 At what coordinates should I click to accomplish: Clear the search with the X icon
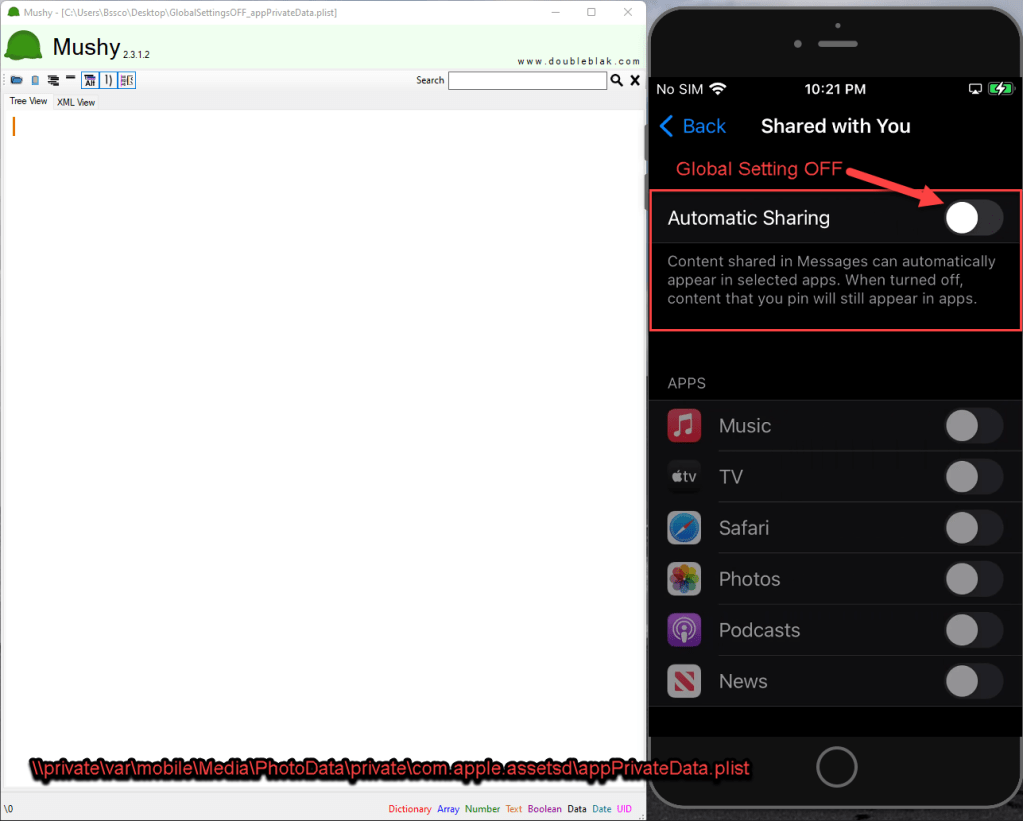[635, 80]
